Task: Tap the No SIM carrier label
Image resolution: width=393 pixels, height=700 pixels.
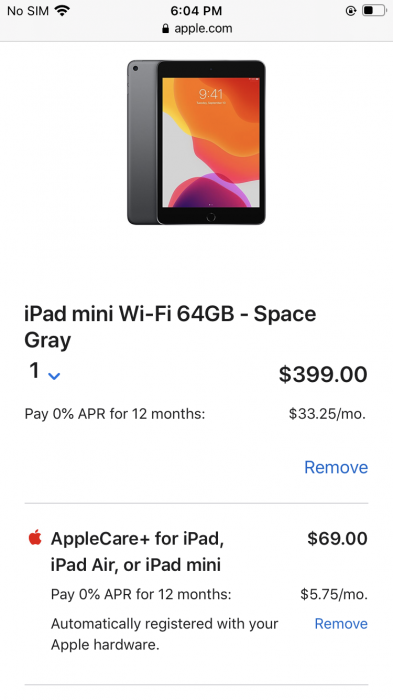Action: point(28,11)
